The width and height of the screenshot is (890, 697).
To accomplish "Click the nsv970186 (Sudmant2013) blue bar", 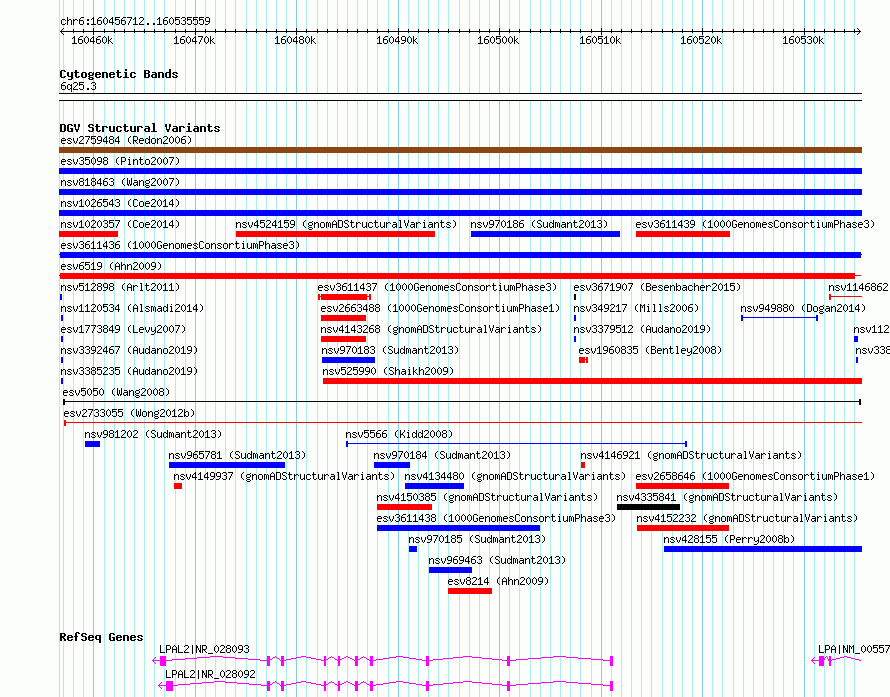I will coord(545,234).
